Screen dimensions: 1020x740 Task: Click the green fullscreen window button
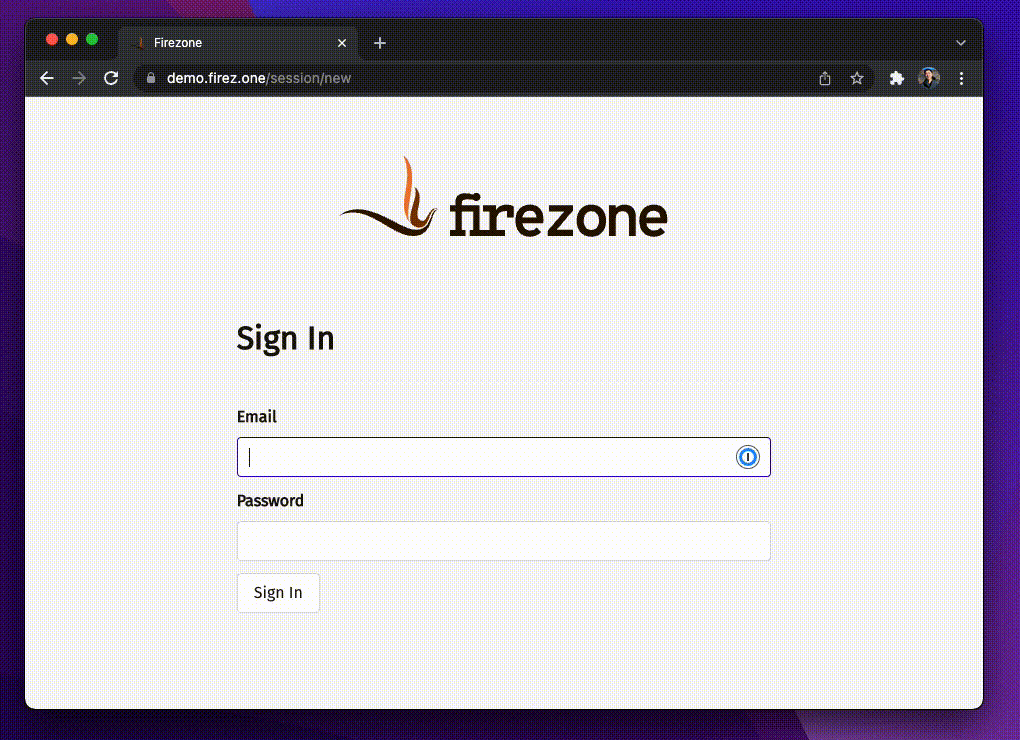pos(92,39)
